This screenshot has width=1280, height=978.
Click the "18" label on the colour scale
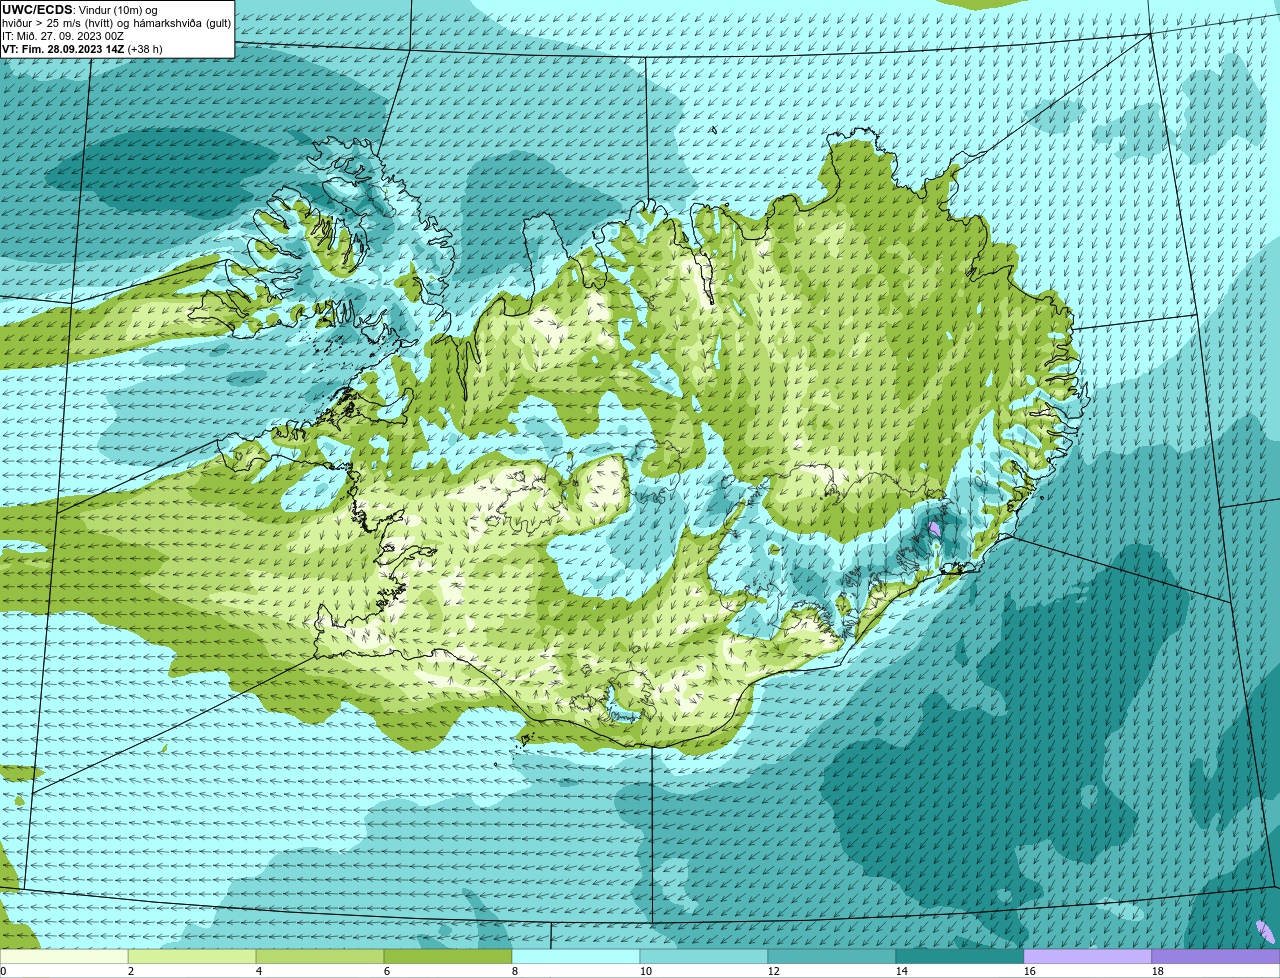(x=1158, y=971)
